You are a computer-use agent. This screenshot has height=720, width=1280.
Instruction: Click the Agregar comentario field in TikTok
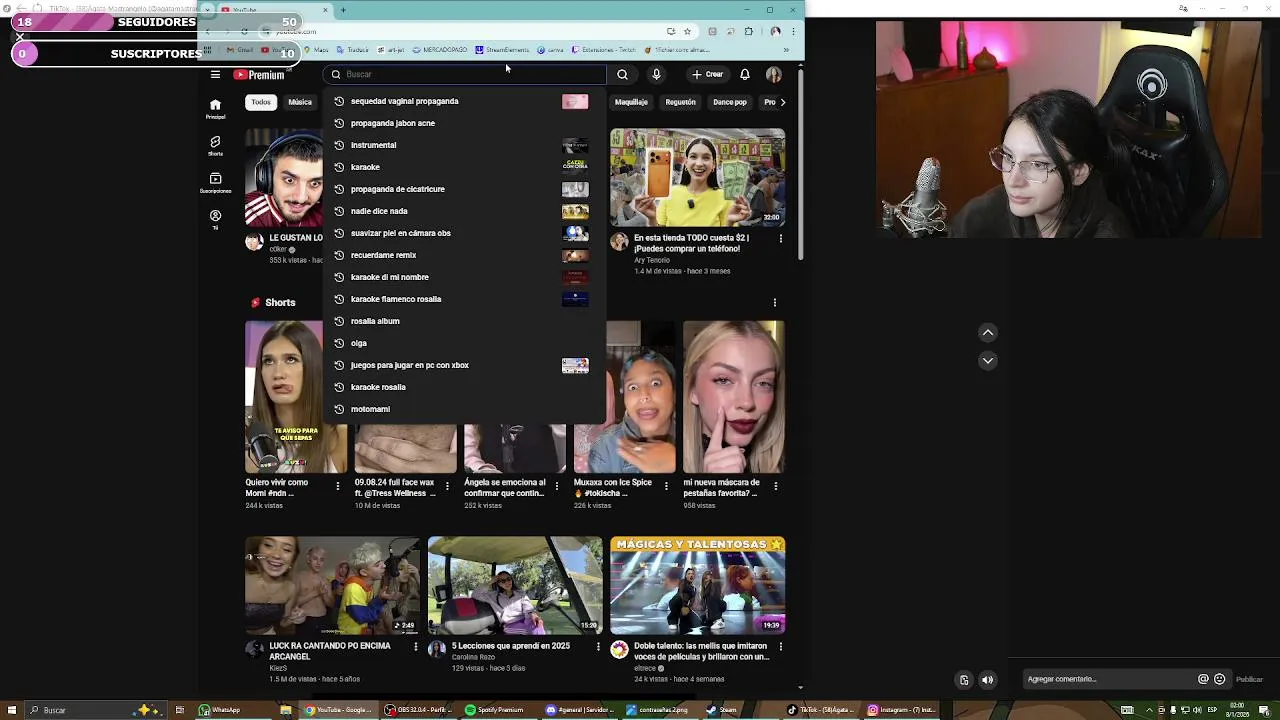click(x=1108, y=679)
